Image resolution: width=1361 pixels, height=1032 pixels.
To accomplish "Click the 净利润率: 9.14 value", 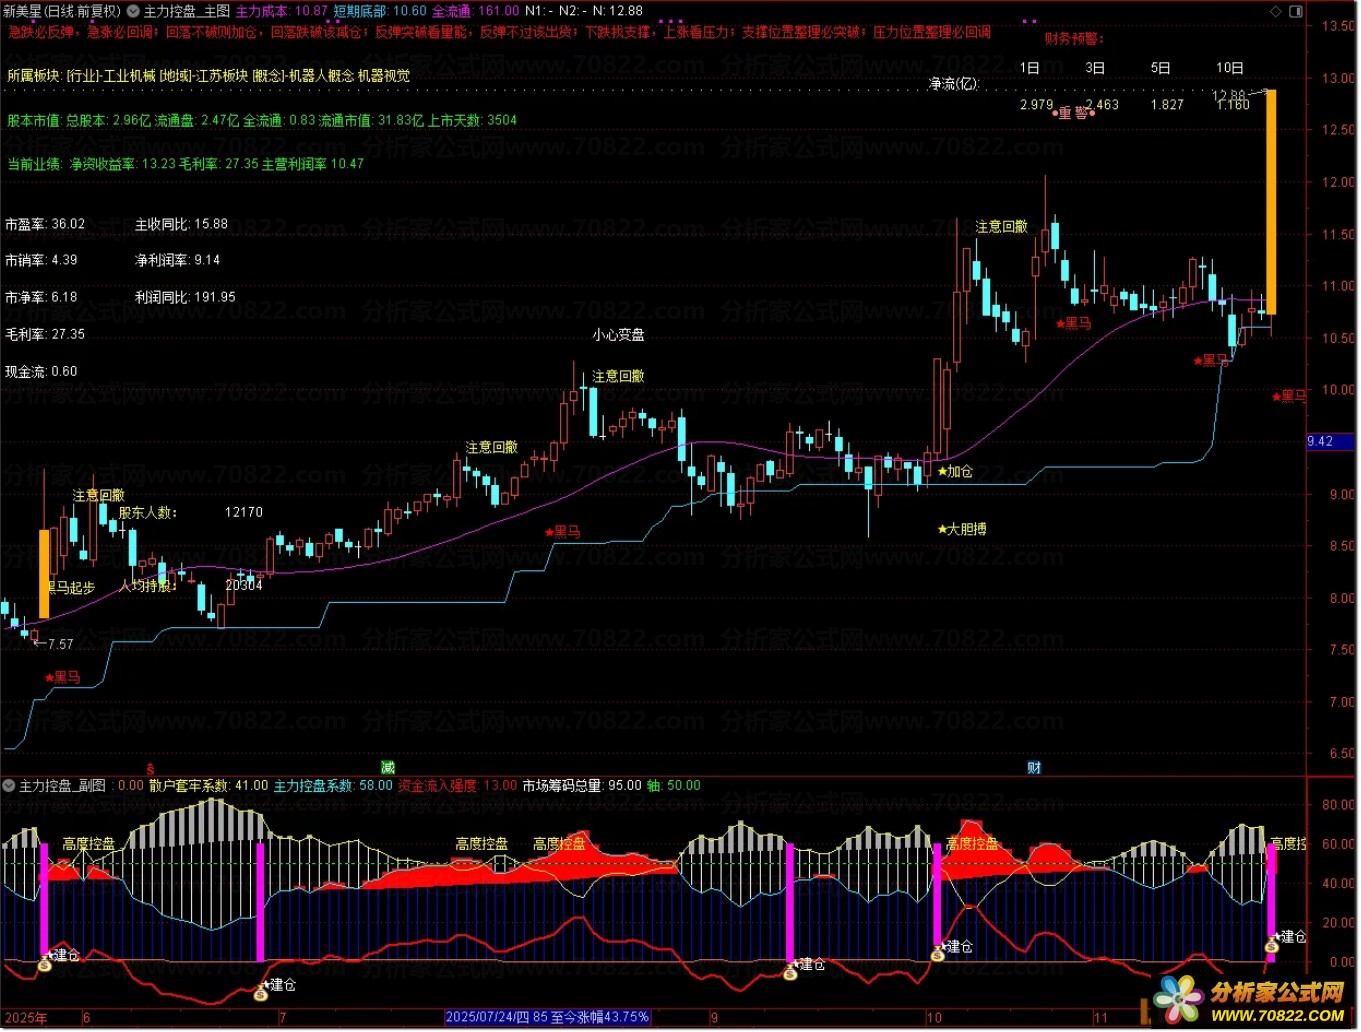I will (178, 260).
